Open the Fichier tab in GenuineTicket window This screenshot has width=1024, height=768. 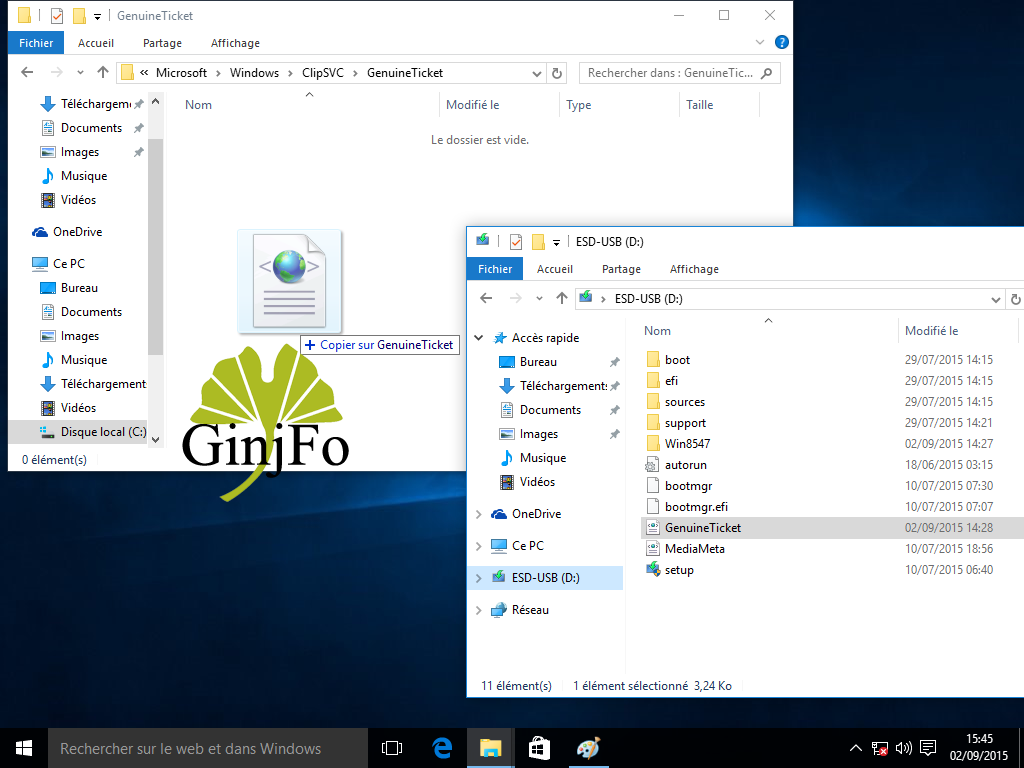(x=36, y=43)
